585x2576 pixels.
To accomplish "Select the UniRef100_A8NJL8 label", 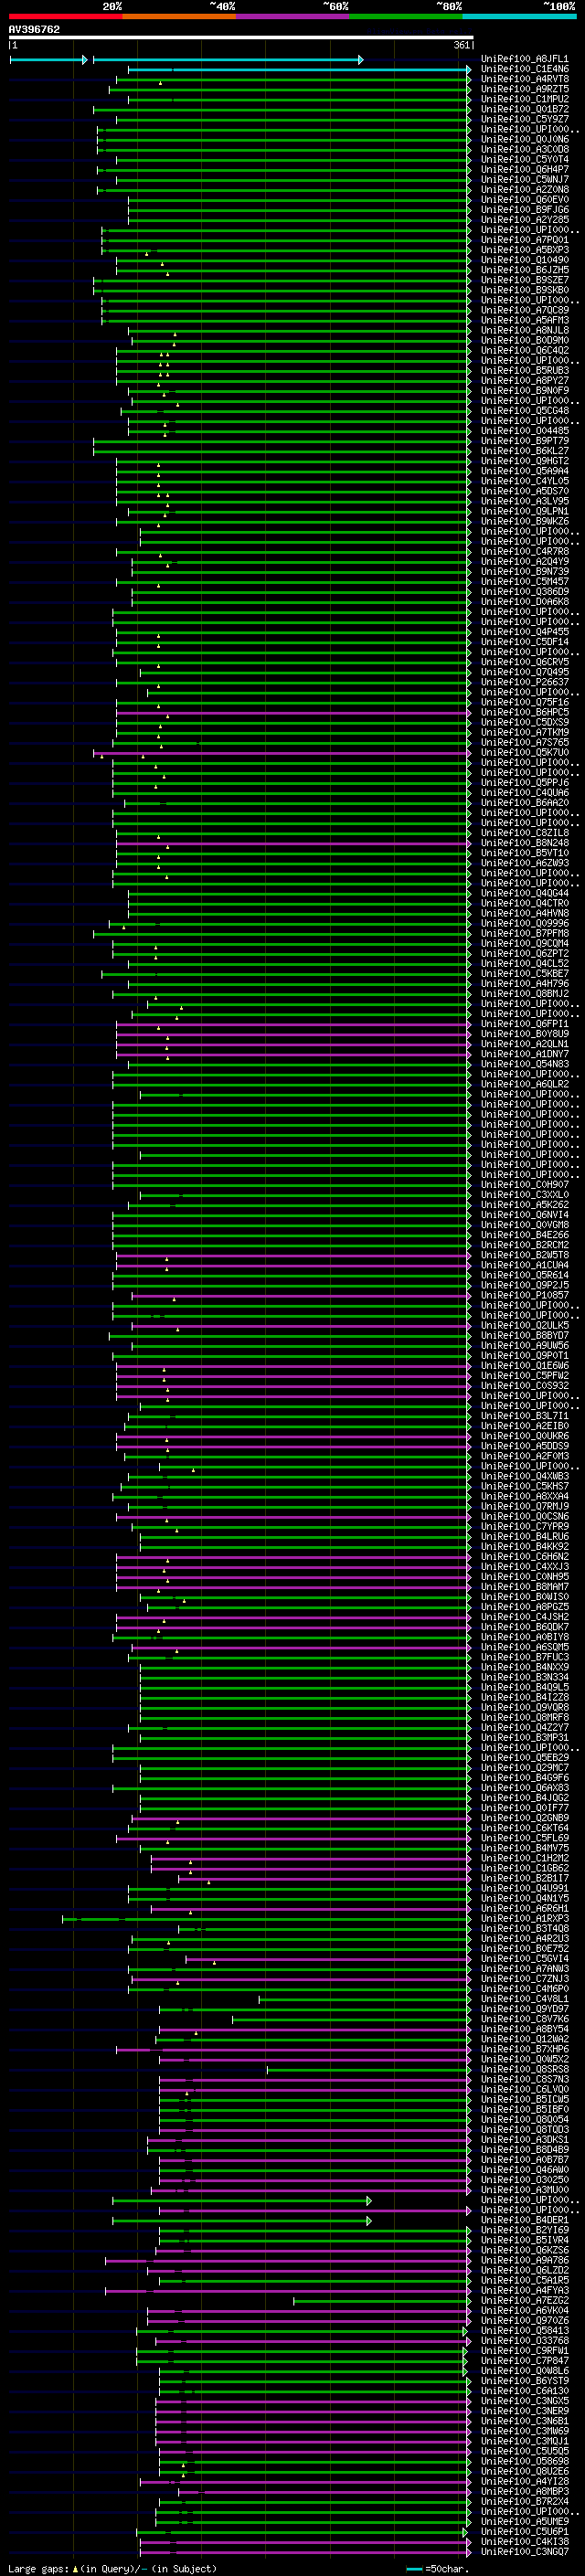I will tap(525, 330).
